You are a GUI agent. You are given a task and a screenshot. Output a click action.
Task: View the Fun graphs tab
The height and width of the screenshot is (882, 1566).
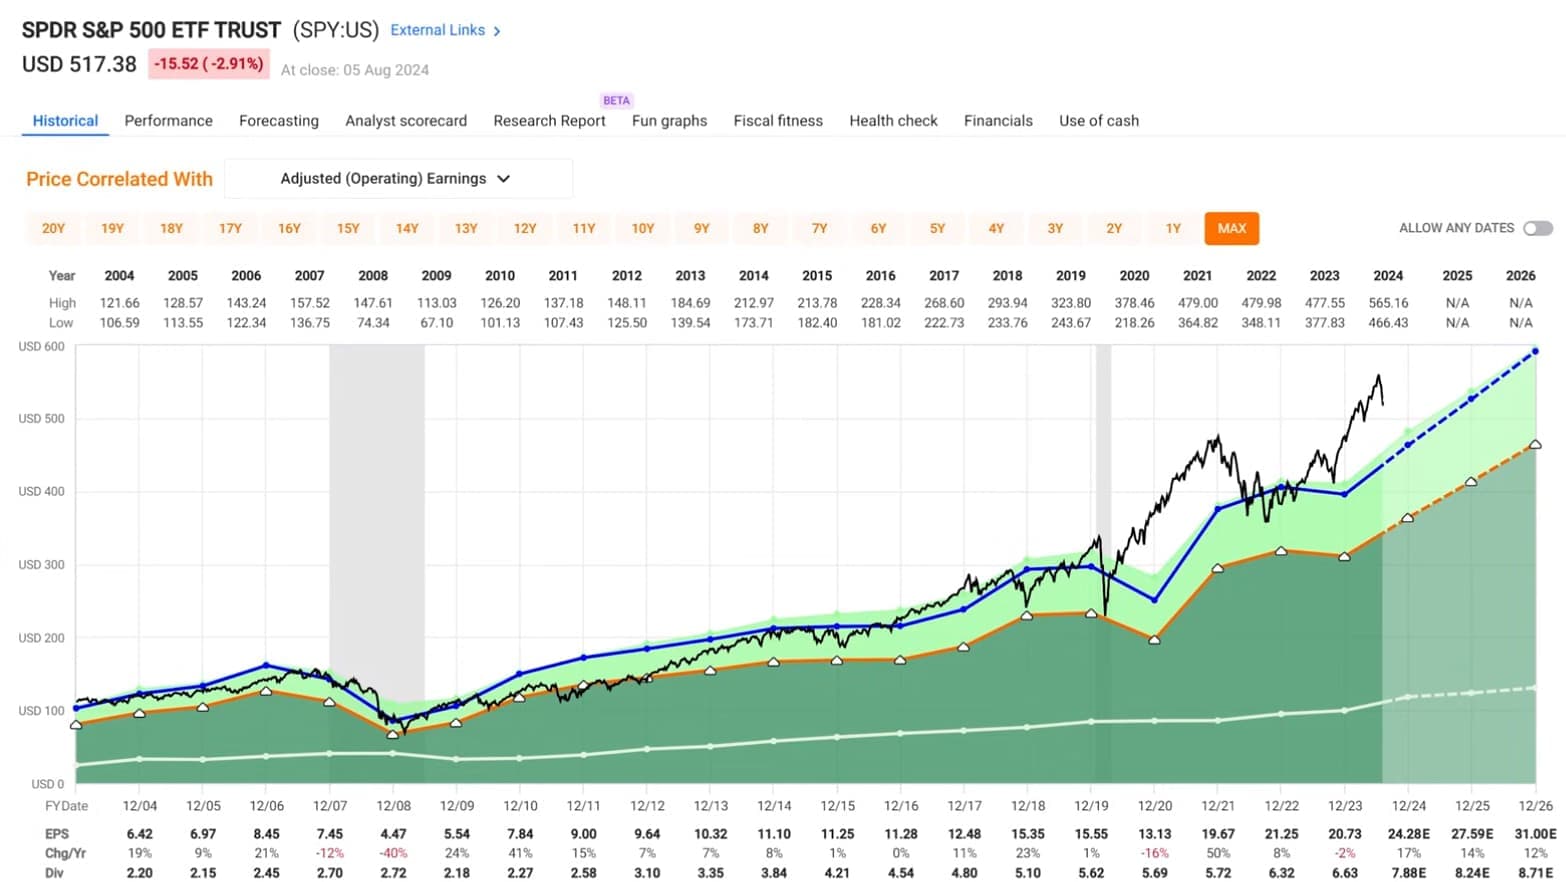click(669, 121)
